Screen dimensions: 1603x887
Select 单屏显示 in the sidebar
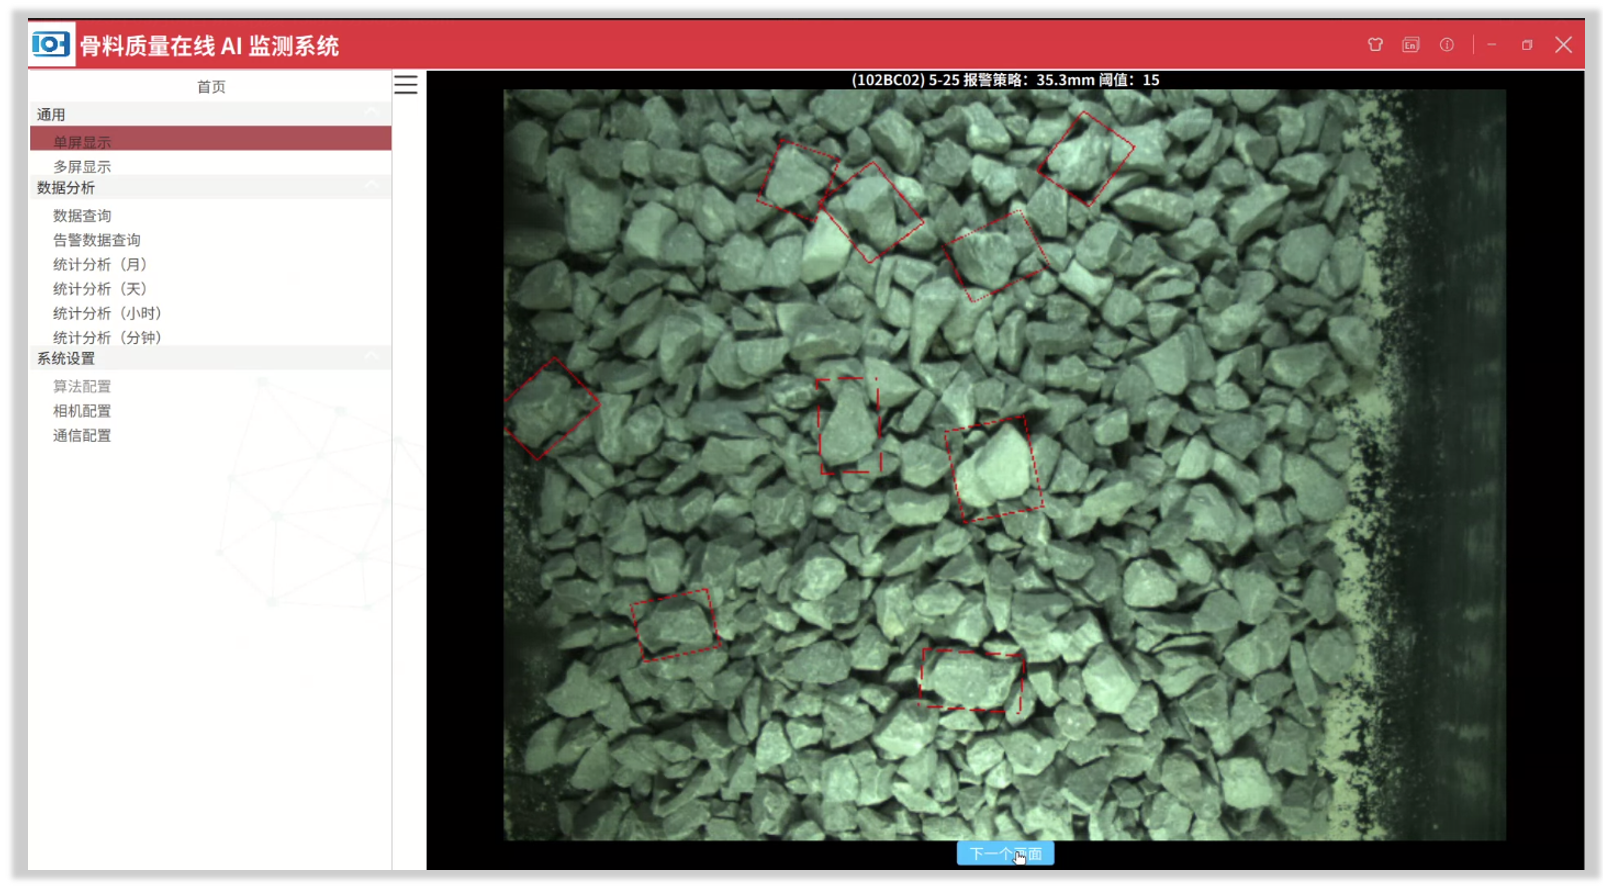(x=82, y=142)
